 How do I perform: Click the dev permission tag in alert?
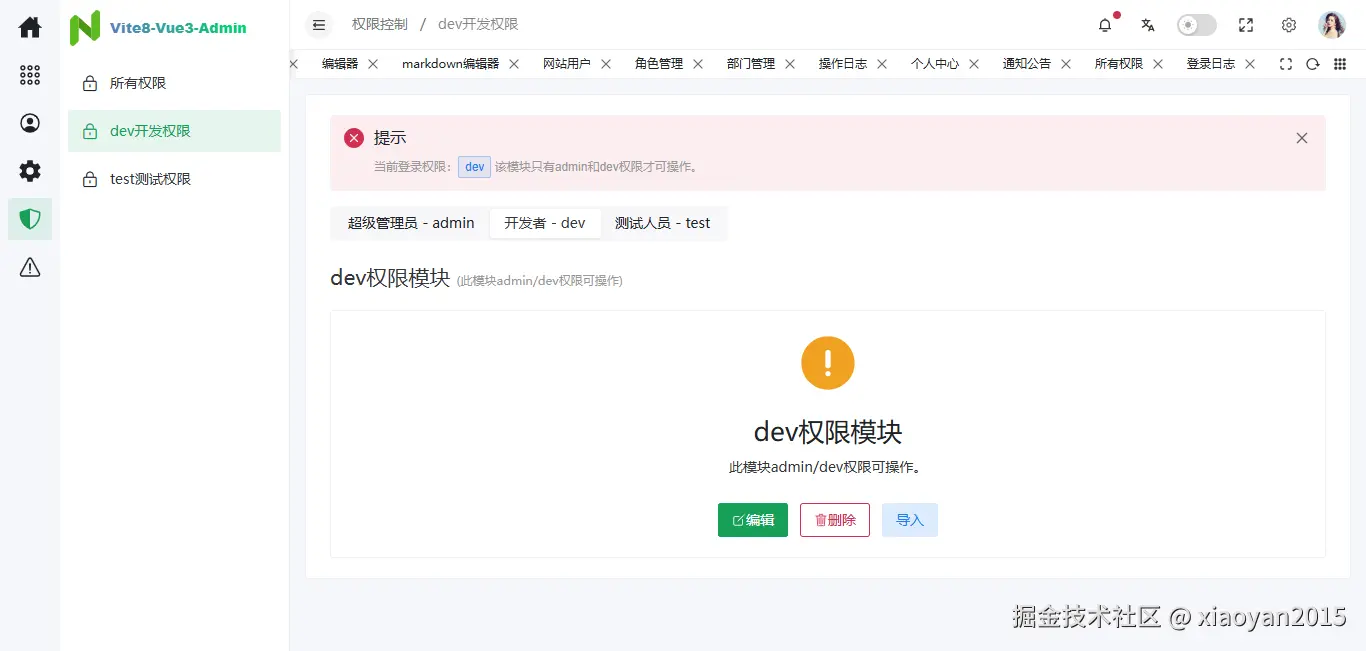[475, 167]
